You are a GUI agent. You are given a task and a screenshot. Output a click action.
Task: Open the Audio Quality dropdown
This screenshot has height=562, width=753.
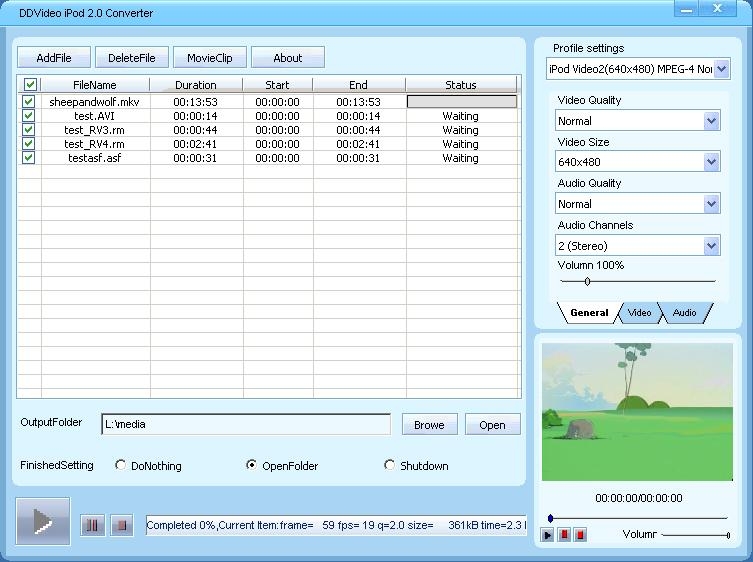click(x=711, y=204)
